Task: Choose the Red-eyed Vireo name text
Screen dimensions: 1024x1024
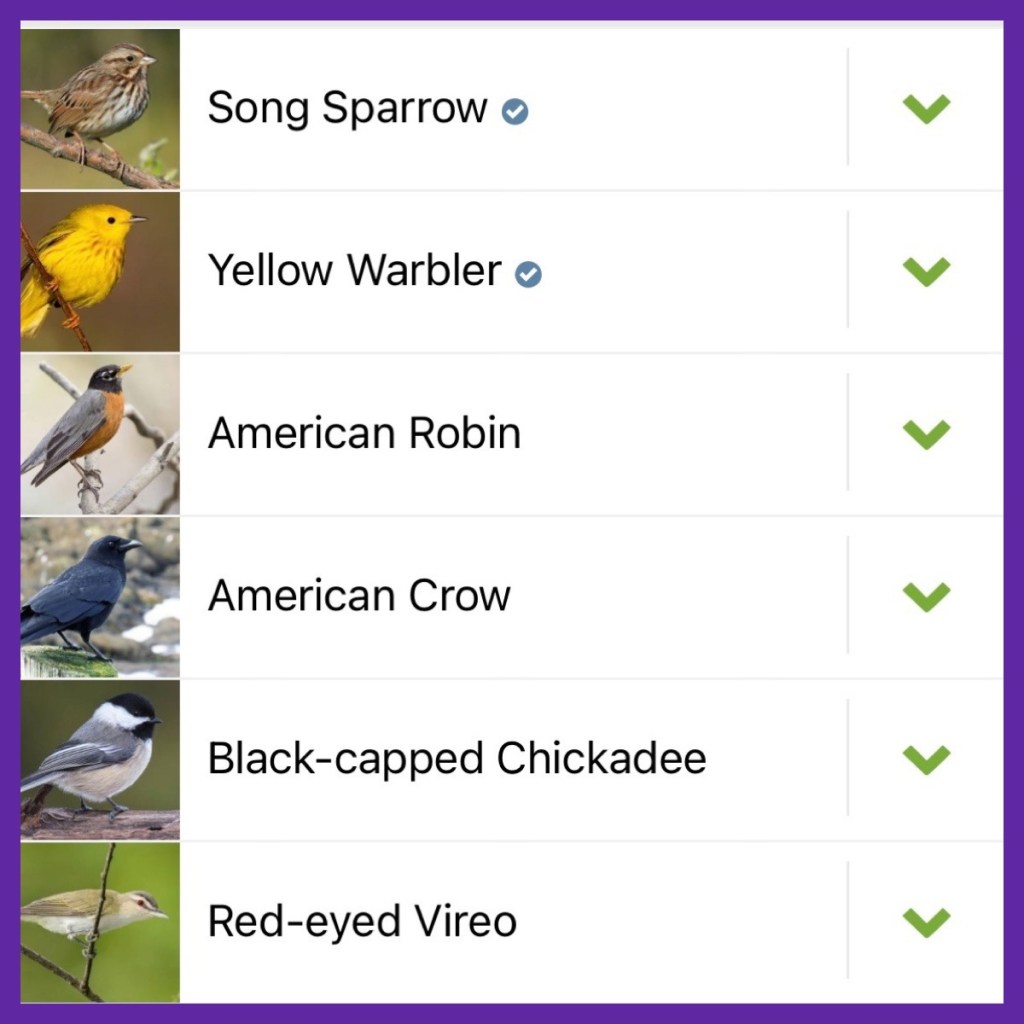Action: coord(362,922)
